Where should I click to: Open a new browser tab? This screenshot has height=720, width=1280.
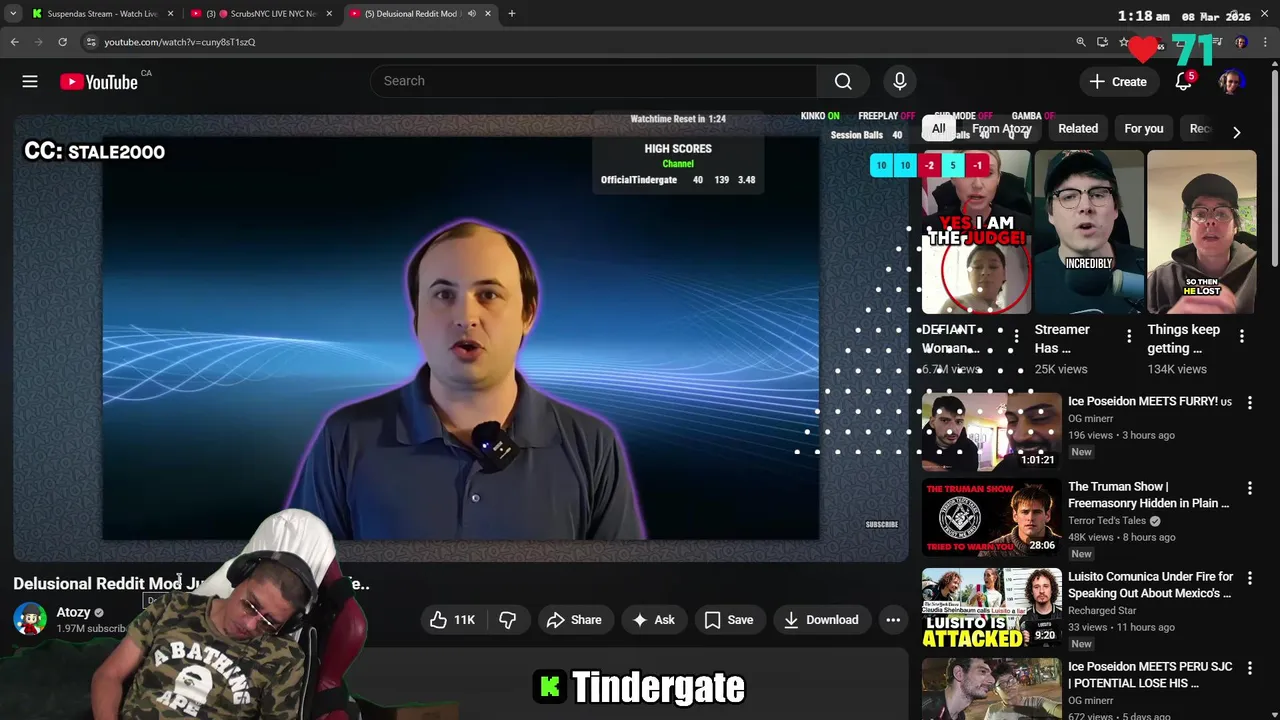[511, 14]
